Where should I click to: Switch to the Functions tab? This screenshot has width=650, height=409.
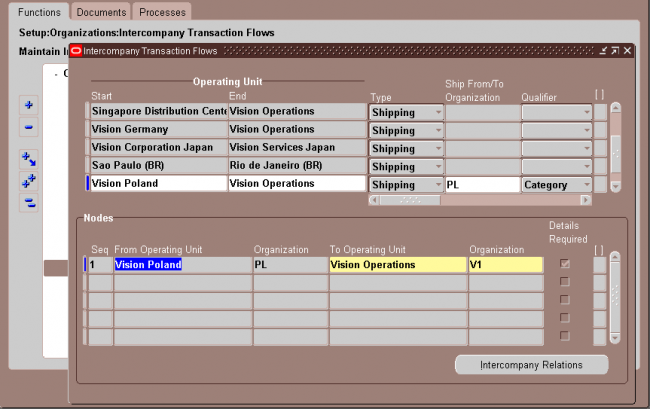click(x=39, y=12)
